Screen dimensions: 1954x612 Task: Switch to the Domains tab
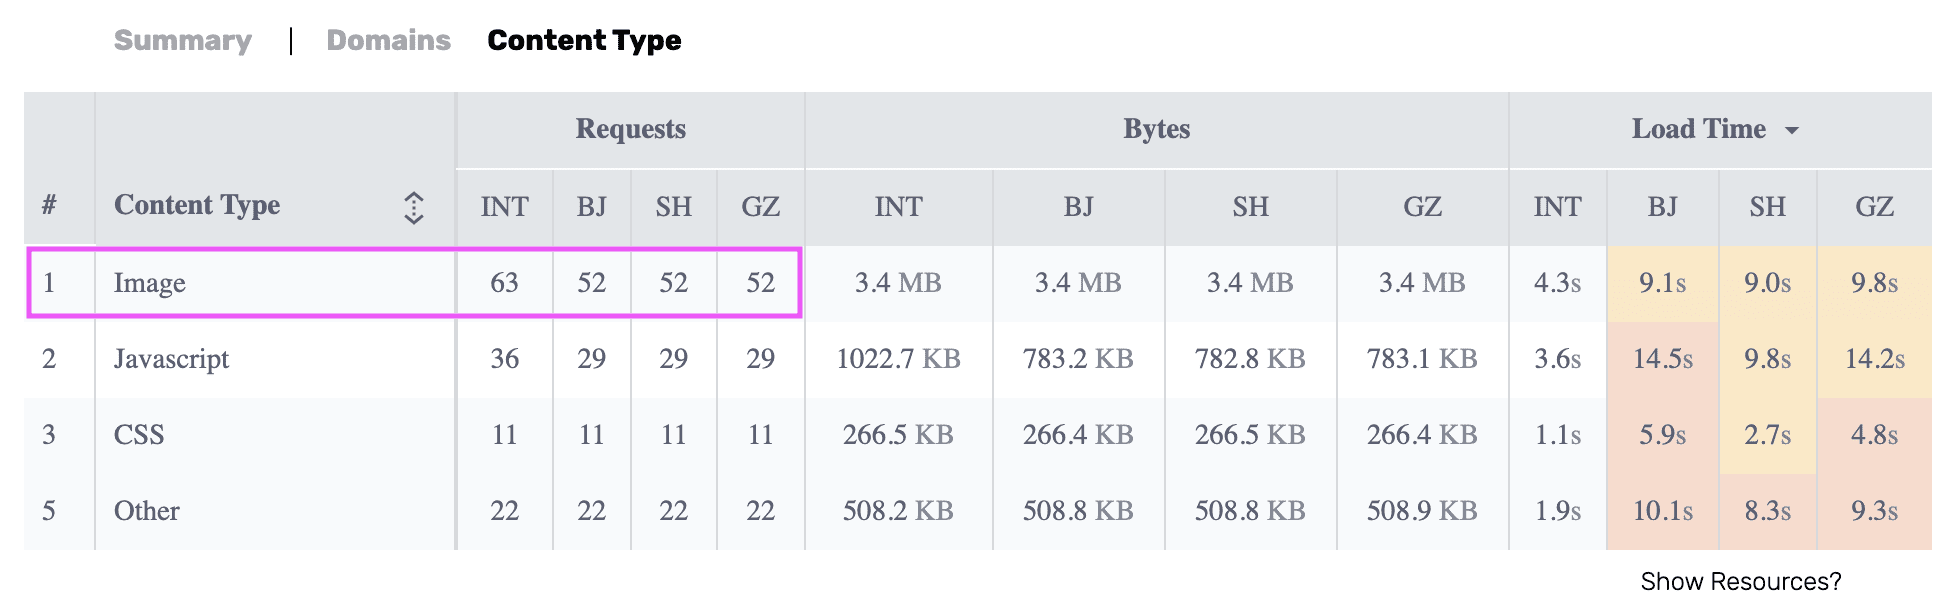coord(388,40)
